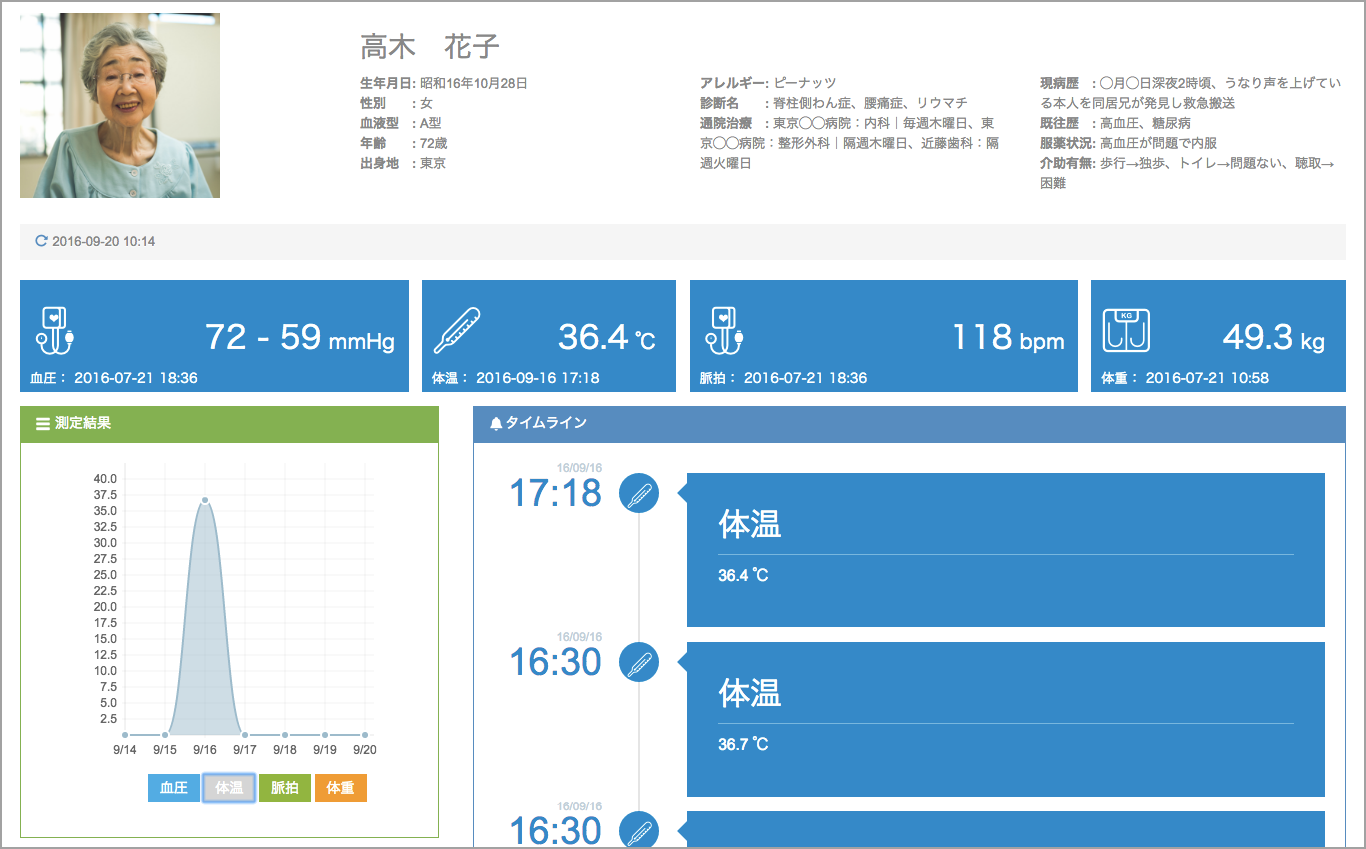Click the refresh icon beside 2016-09-20 10:14
The image size is (1366, 849).
click(41, 241)
